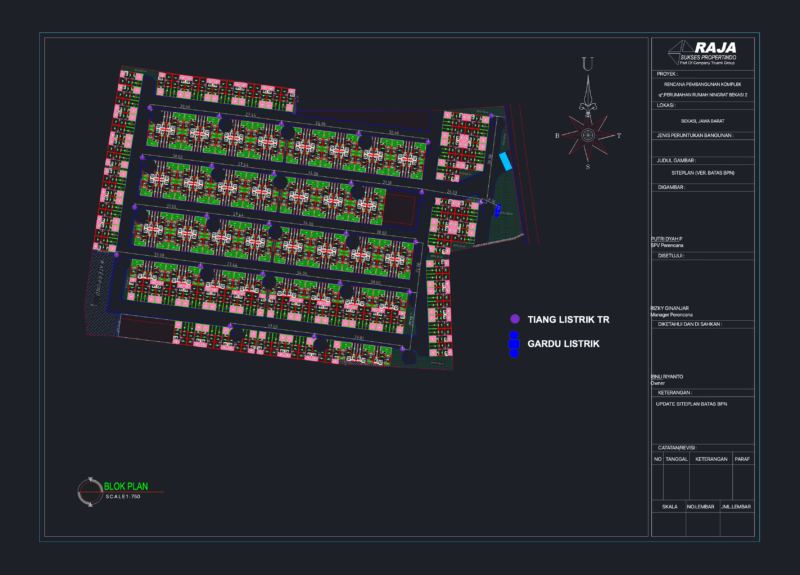Click the blue Gardu Listrik legend symbol

[514, 344]
